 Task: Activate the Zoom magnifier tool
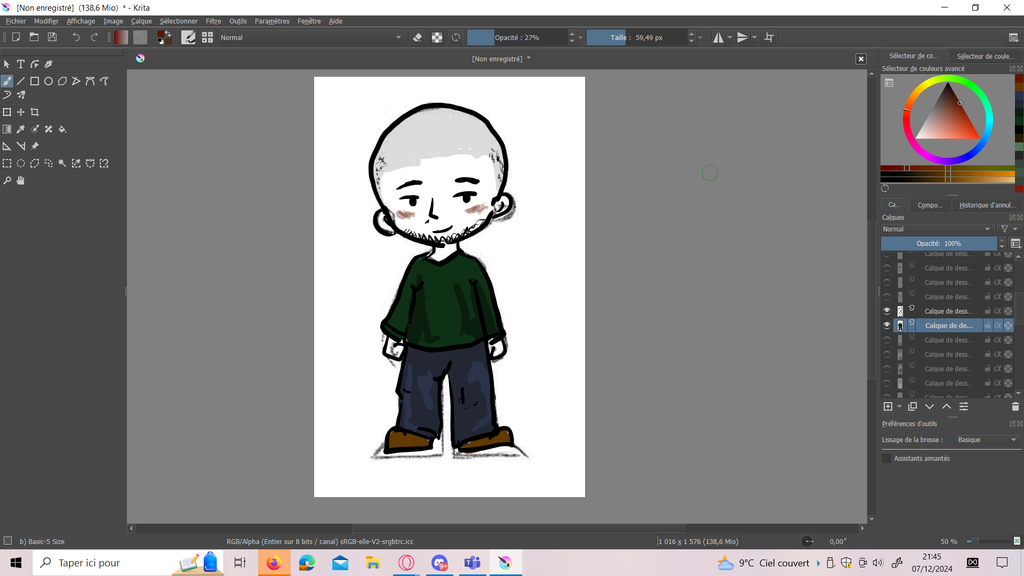(x=7, y=181)
